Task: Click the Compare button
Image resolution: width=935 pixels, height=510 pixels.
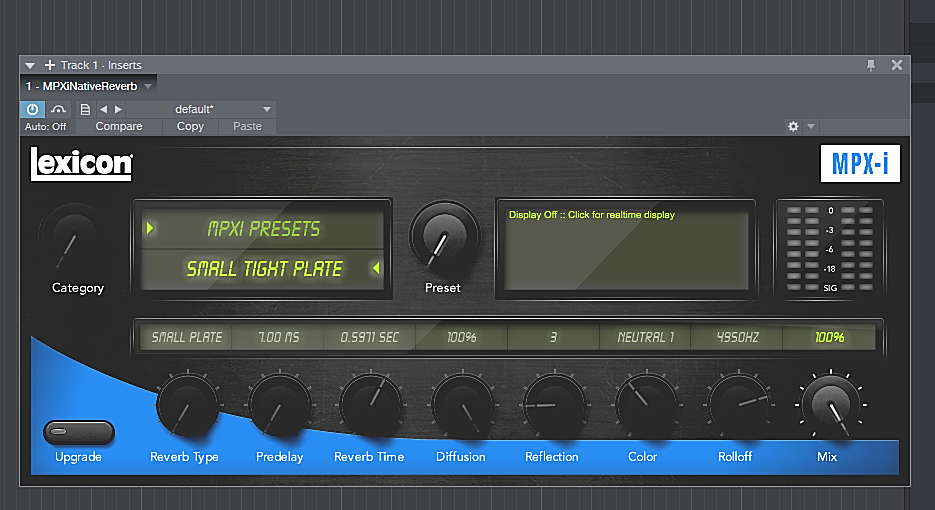Action: pos(119,126)
